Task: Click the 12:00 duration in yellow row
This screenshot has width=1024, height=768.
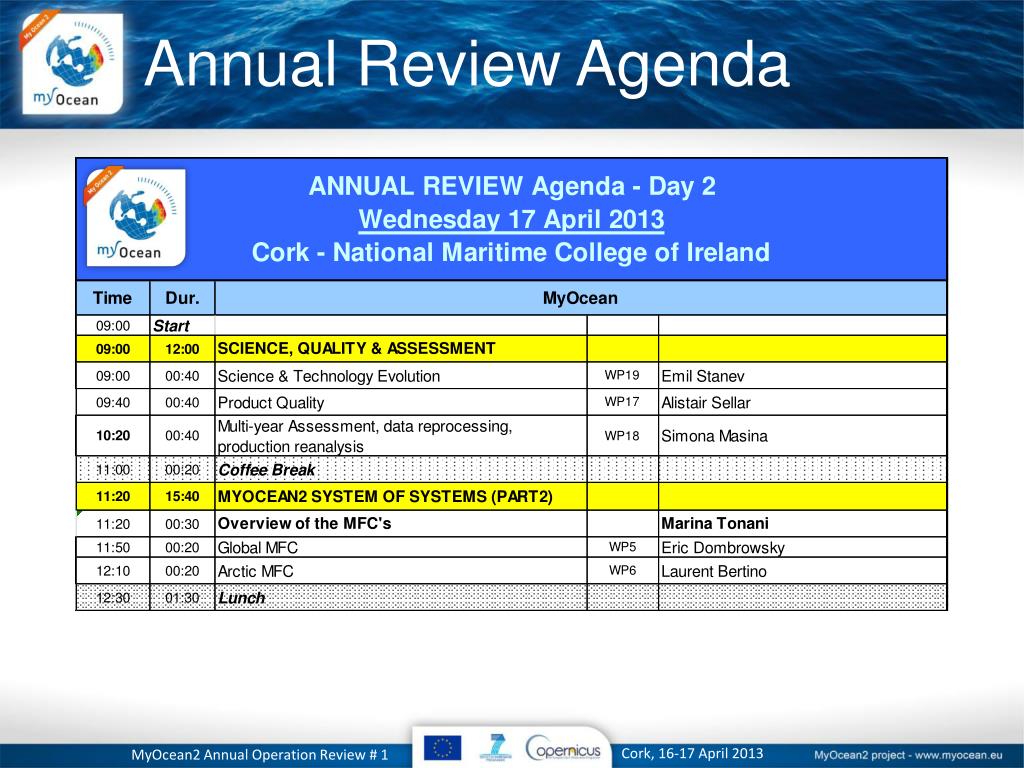Action: [182, 349]
